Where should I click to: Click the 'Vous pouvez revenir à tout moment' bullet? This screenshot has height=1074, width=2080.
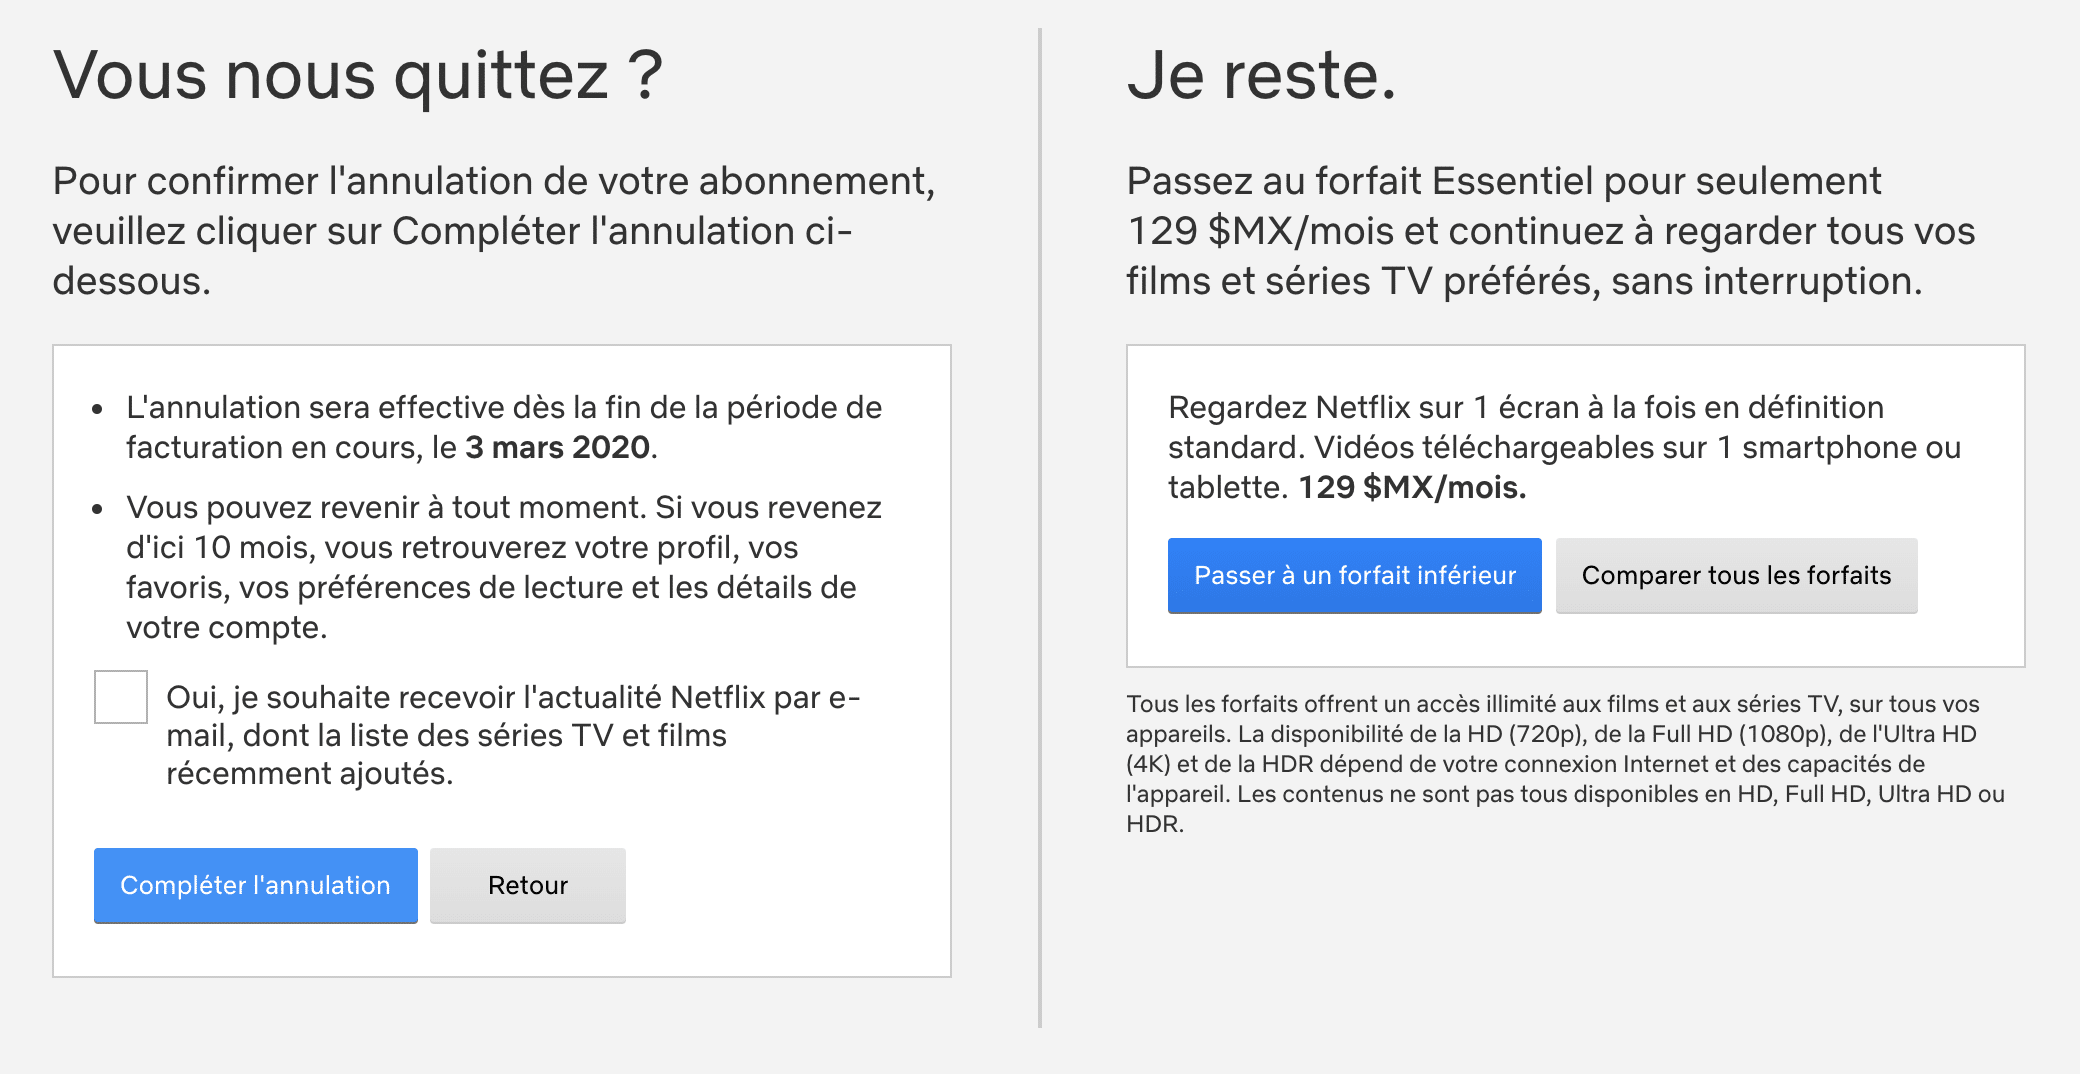point(504,567)
